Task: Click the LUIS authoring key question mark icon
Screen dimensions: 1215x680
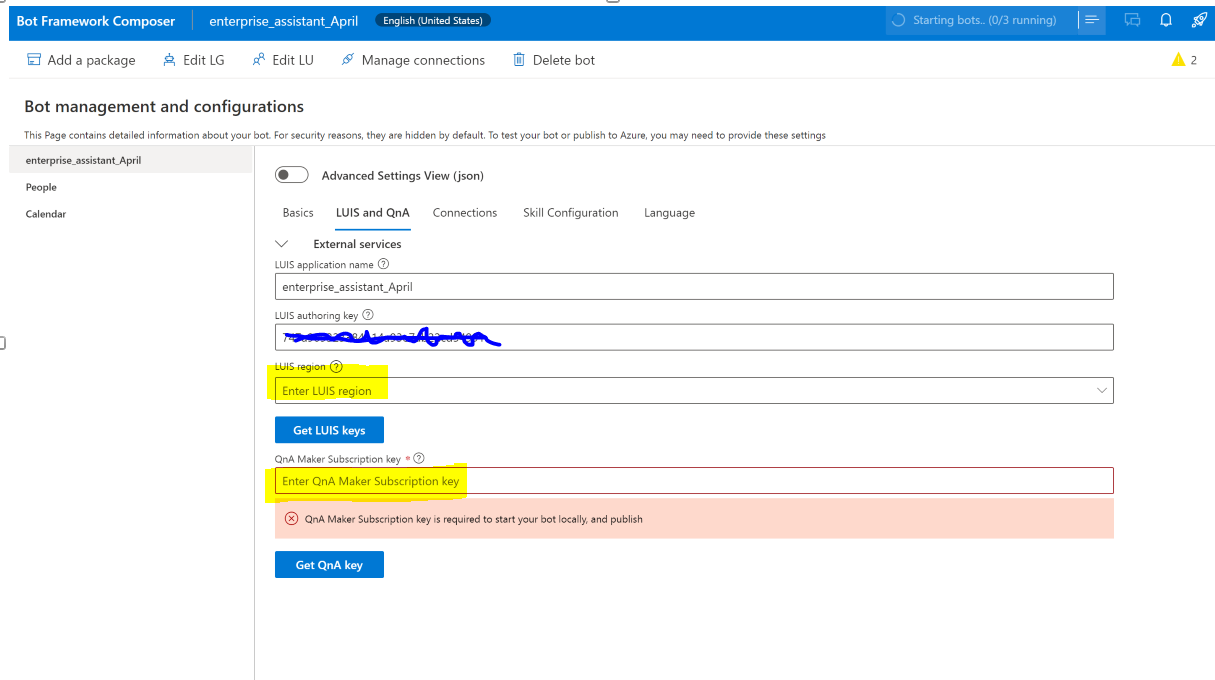Action: [366, 314]
